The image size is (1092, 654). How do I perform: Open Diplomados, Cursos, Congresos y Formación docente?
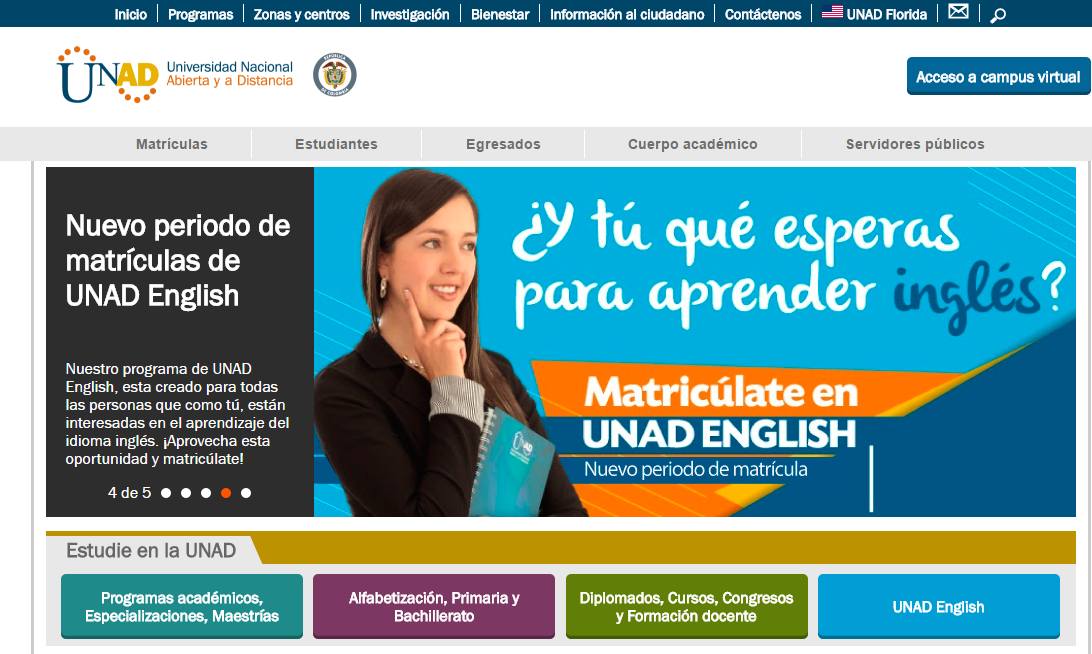(687, 607)
